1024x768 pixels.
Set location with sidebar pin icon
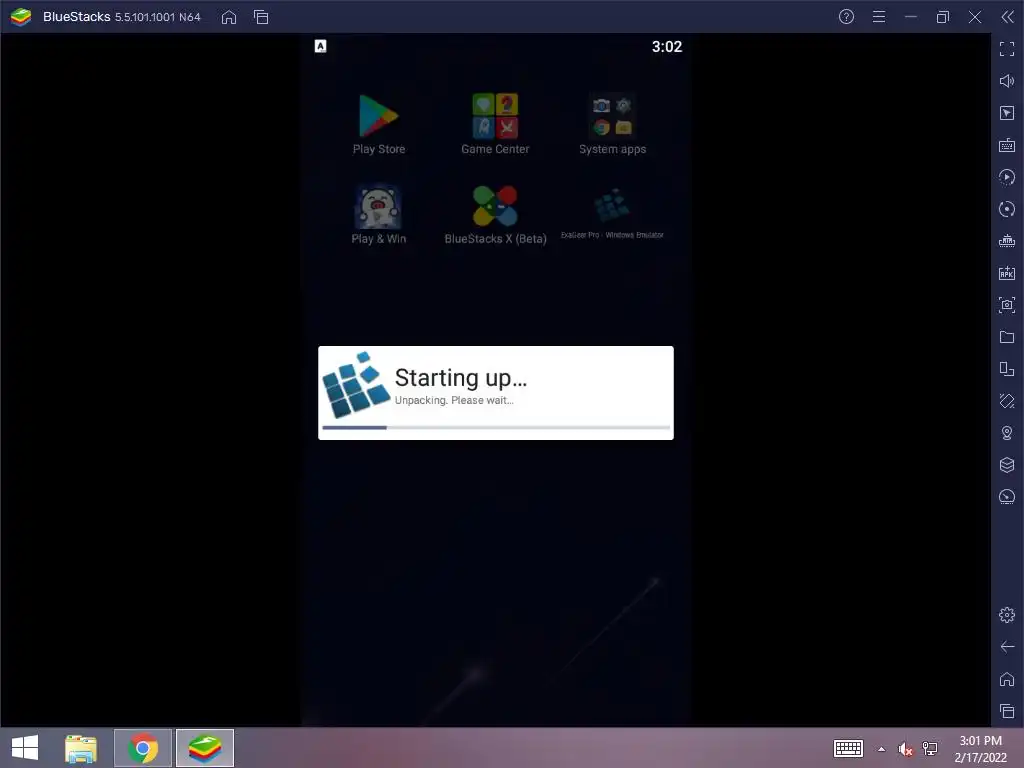click(1007, 433)
